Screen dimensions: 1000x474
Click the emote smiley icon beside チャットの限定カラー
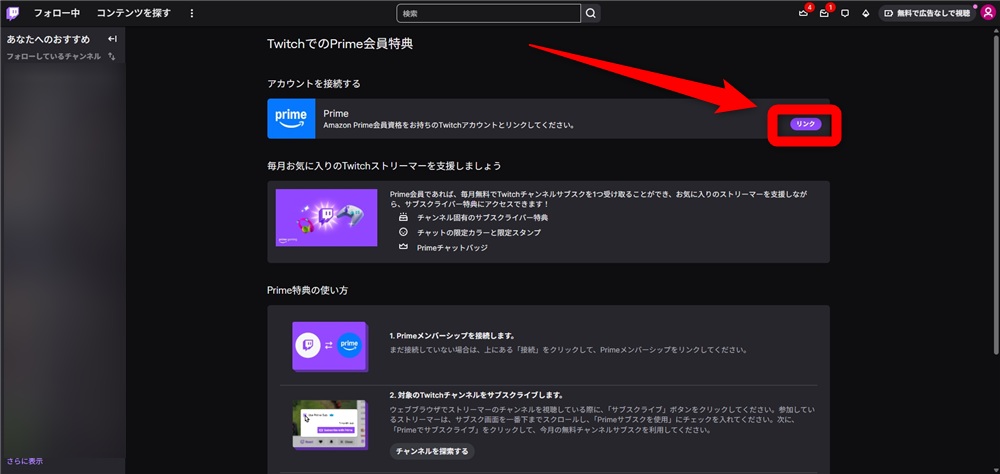(x=402, y=232)
